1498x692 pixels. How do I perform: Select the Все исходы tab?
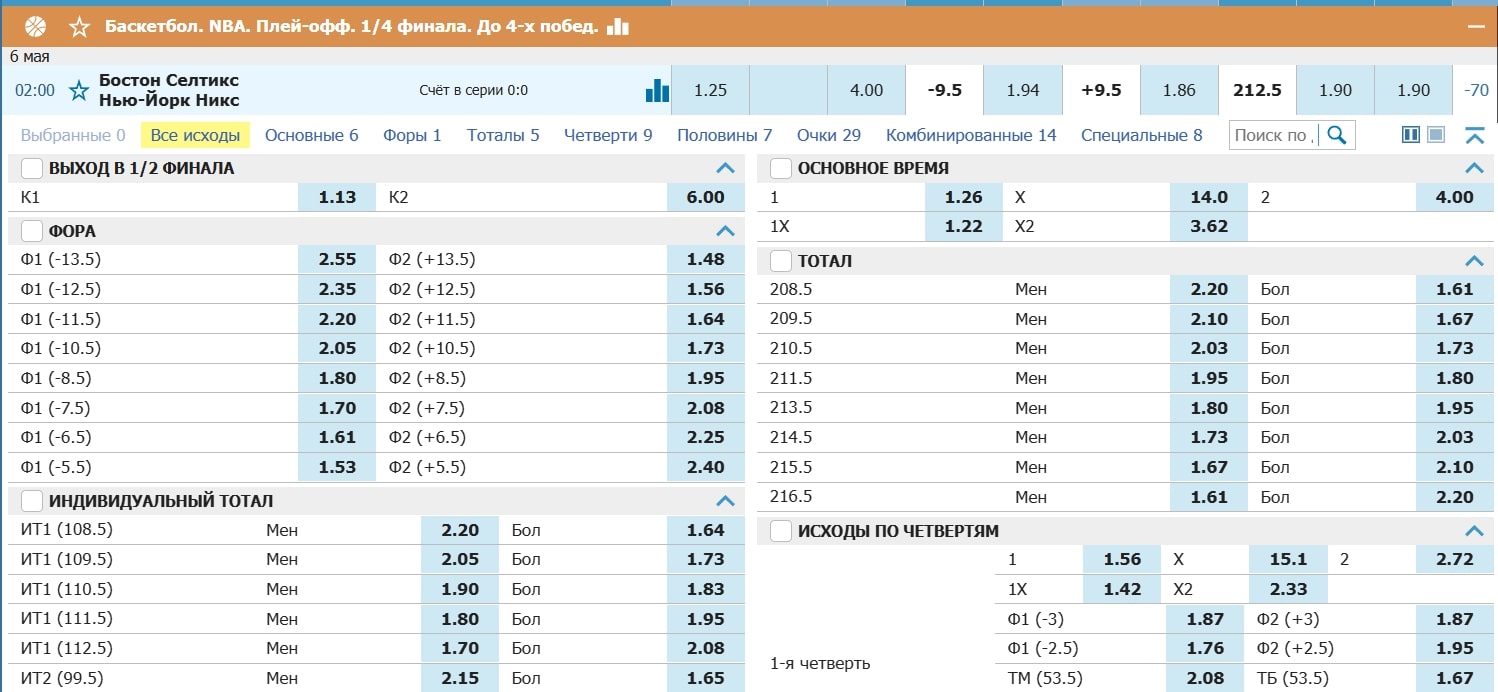tap(195, 135)
